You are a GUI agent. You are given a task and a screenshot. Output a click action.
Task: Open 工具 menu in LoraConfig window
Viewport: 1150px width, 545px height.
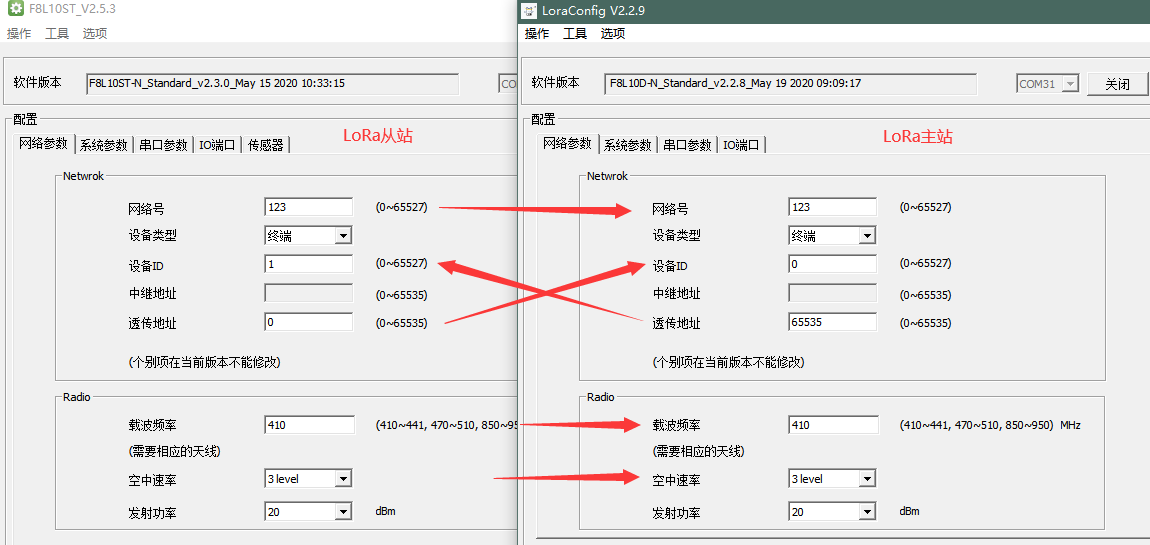(x=575, y=34)
